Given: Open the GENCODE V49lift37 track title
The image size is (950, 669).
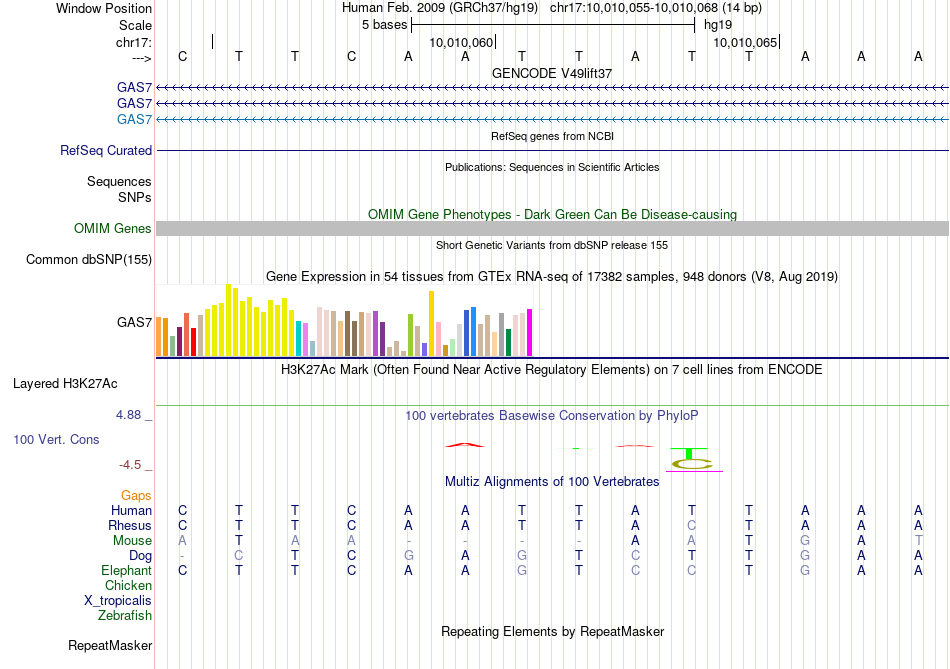Looking at the screenshot, I should (552, 73).
